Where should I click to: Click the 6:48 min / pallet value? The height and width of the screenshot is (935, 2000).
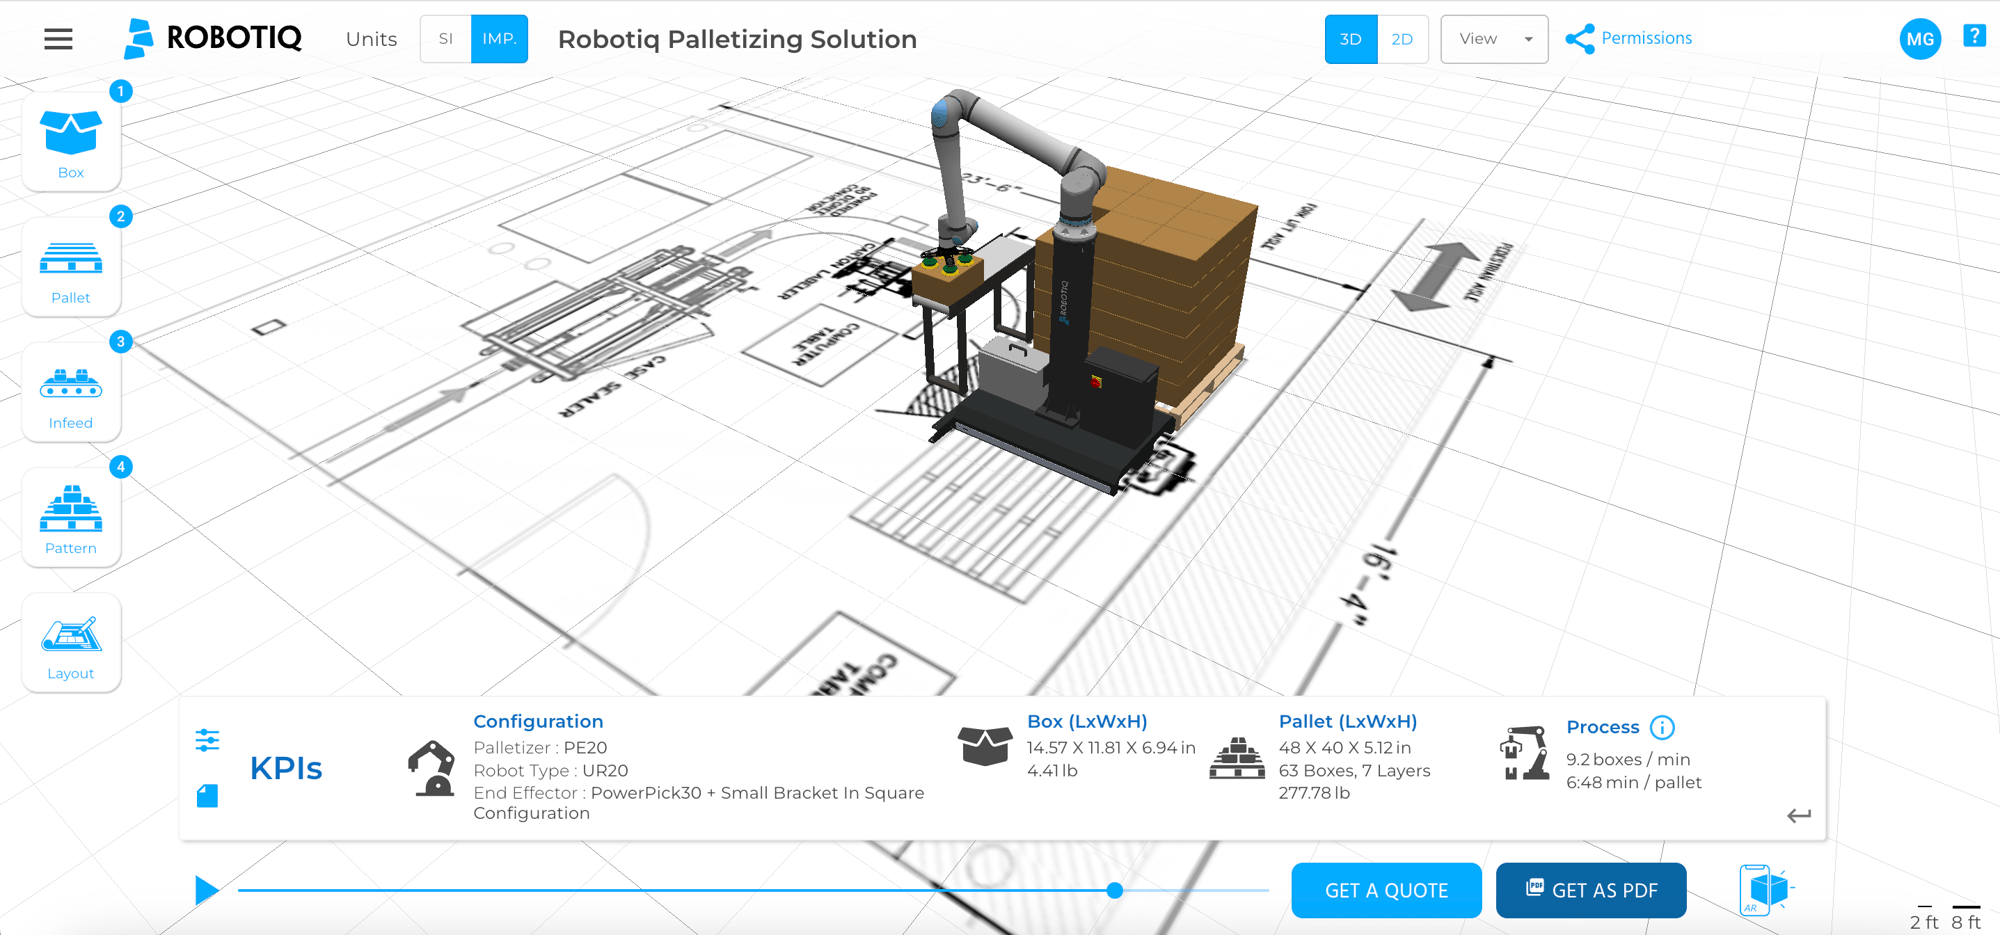1634,782
